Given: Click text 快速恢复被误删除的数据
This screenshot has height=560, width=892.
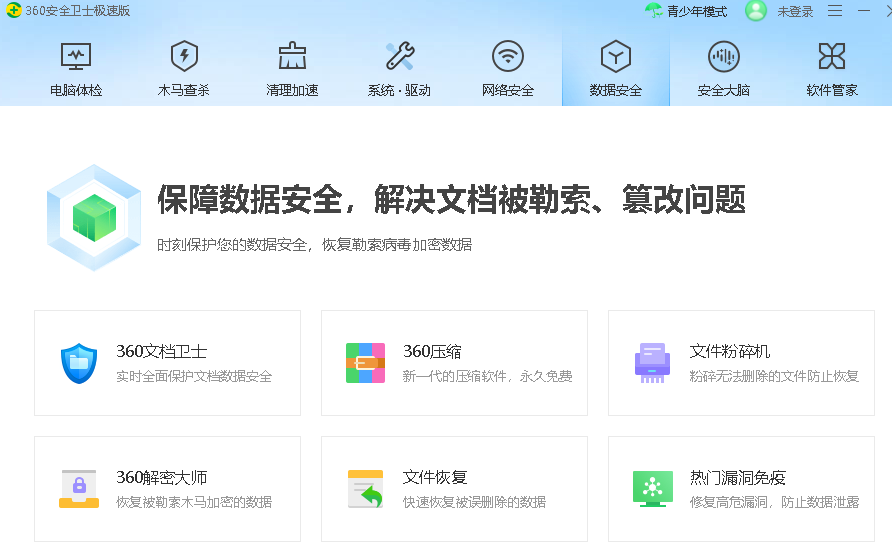Looking at the screenshot, I should [474, 502].
